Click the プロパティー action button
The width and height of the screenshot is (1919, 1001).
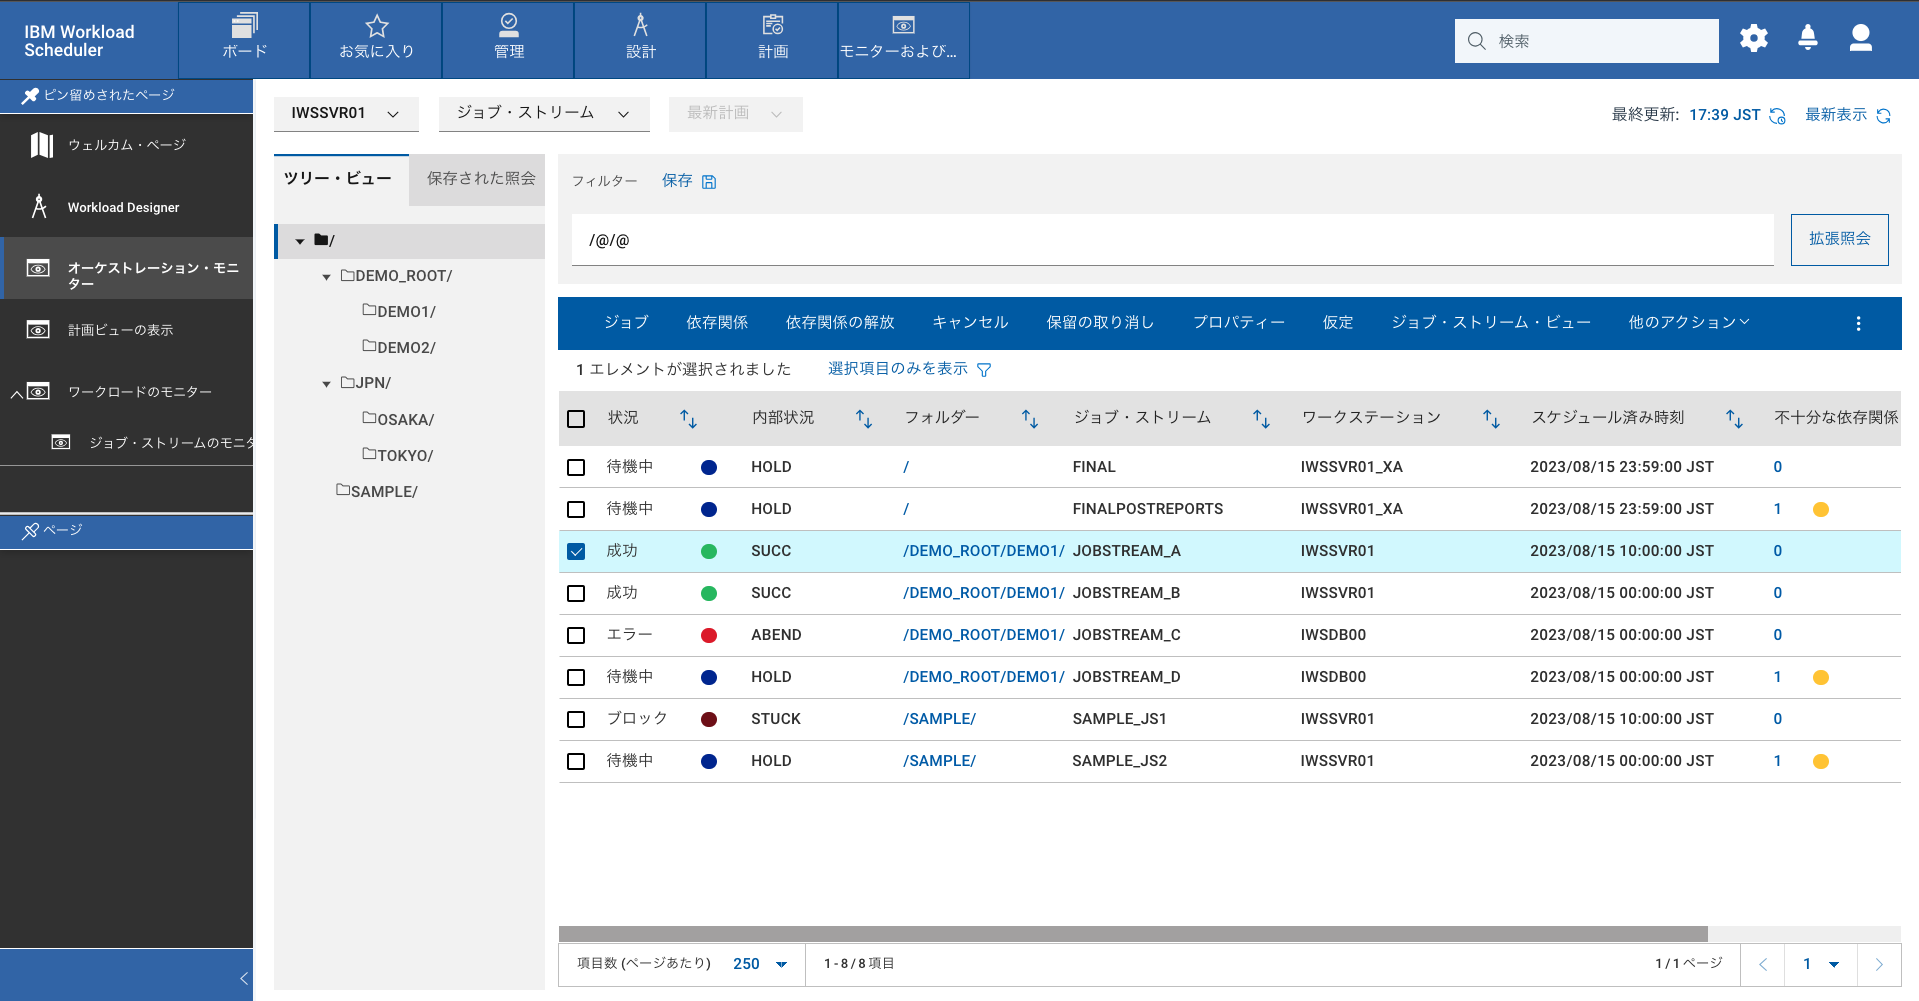point(1238,322)
